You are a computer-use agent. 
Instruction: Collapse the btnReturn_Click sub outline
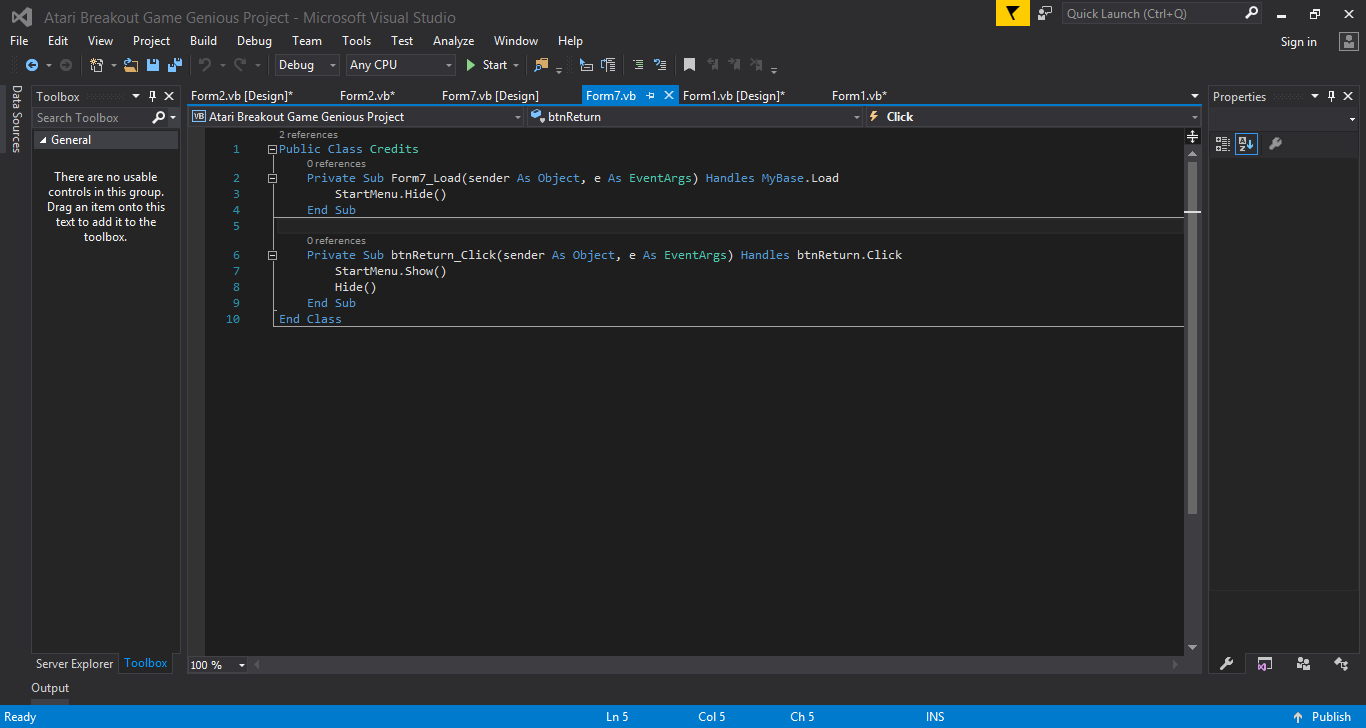[272, 255]
